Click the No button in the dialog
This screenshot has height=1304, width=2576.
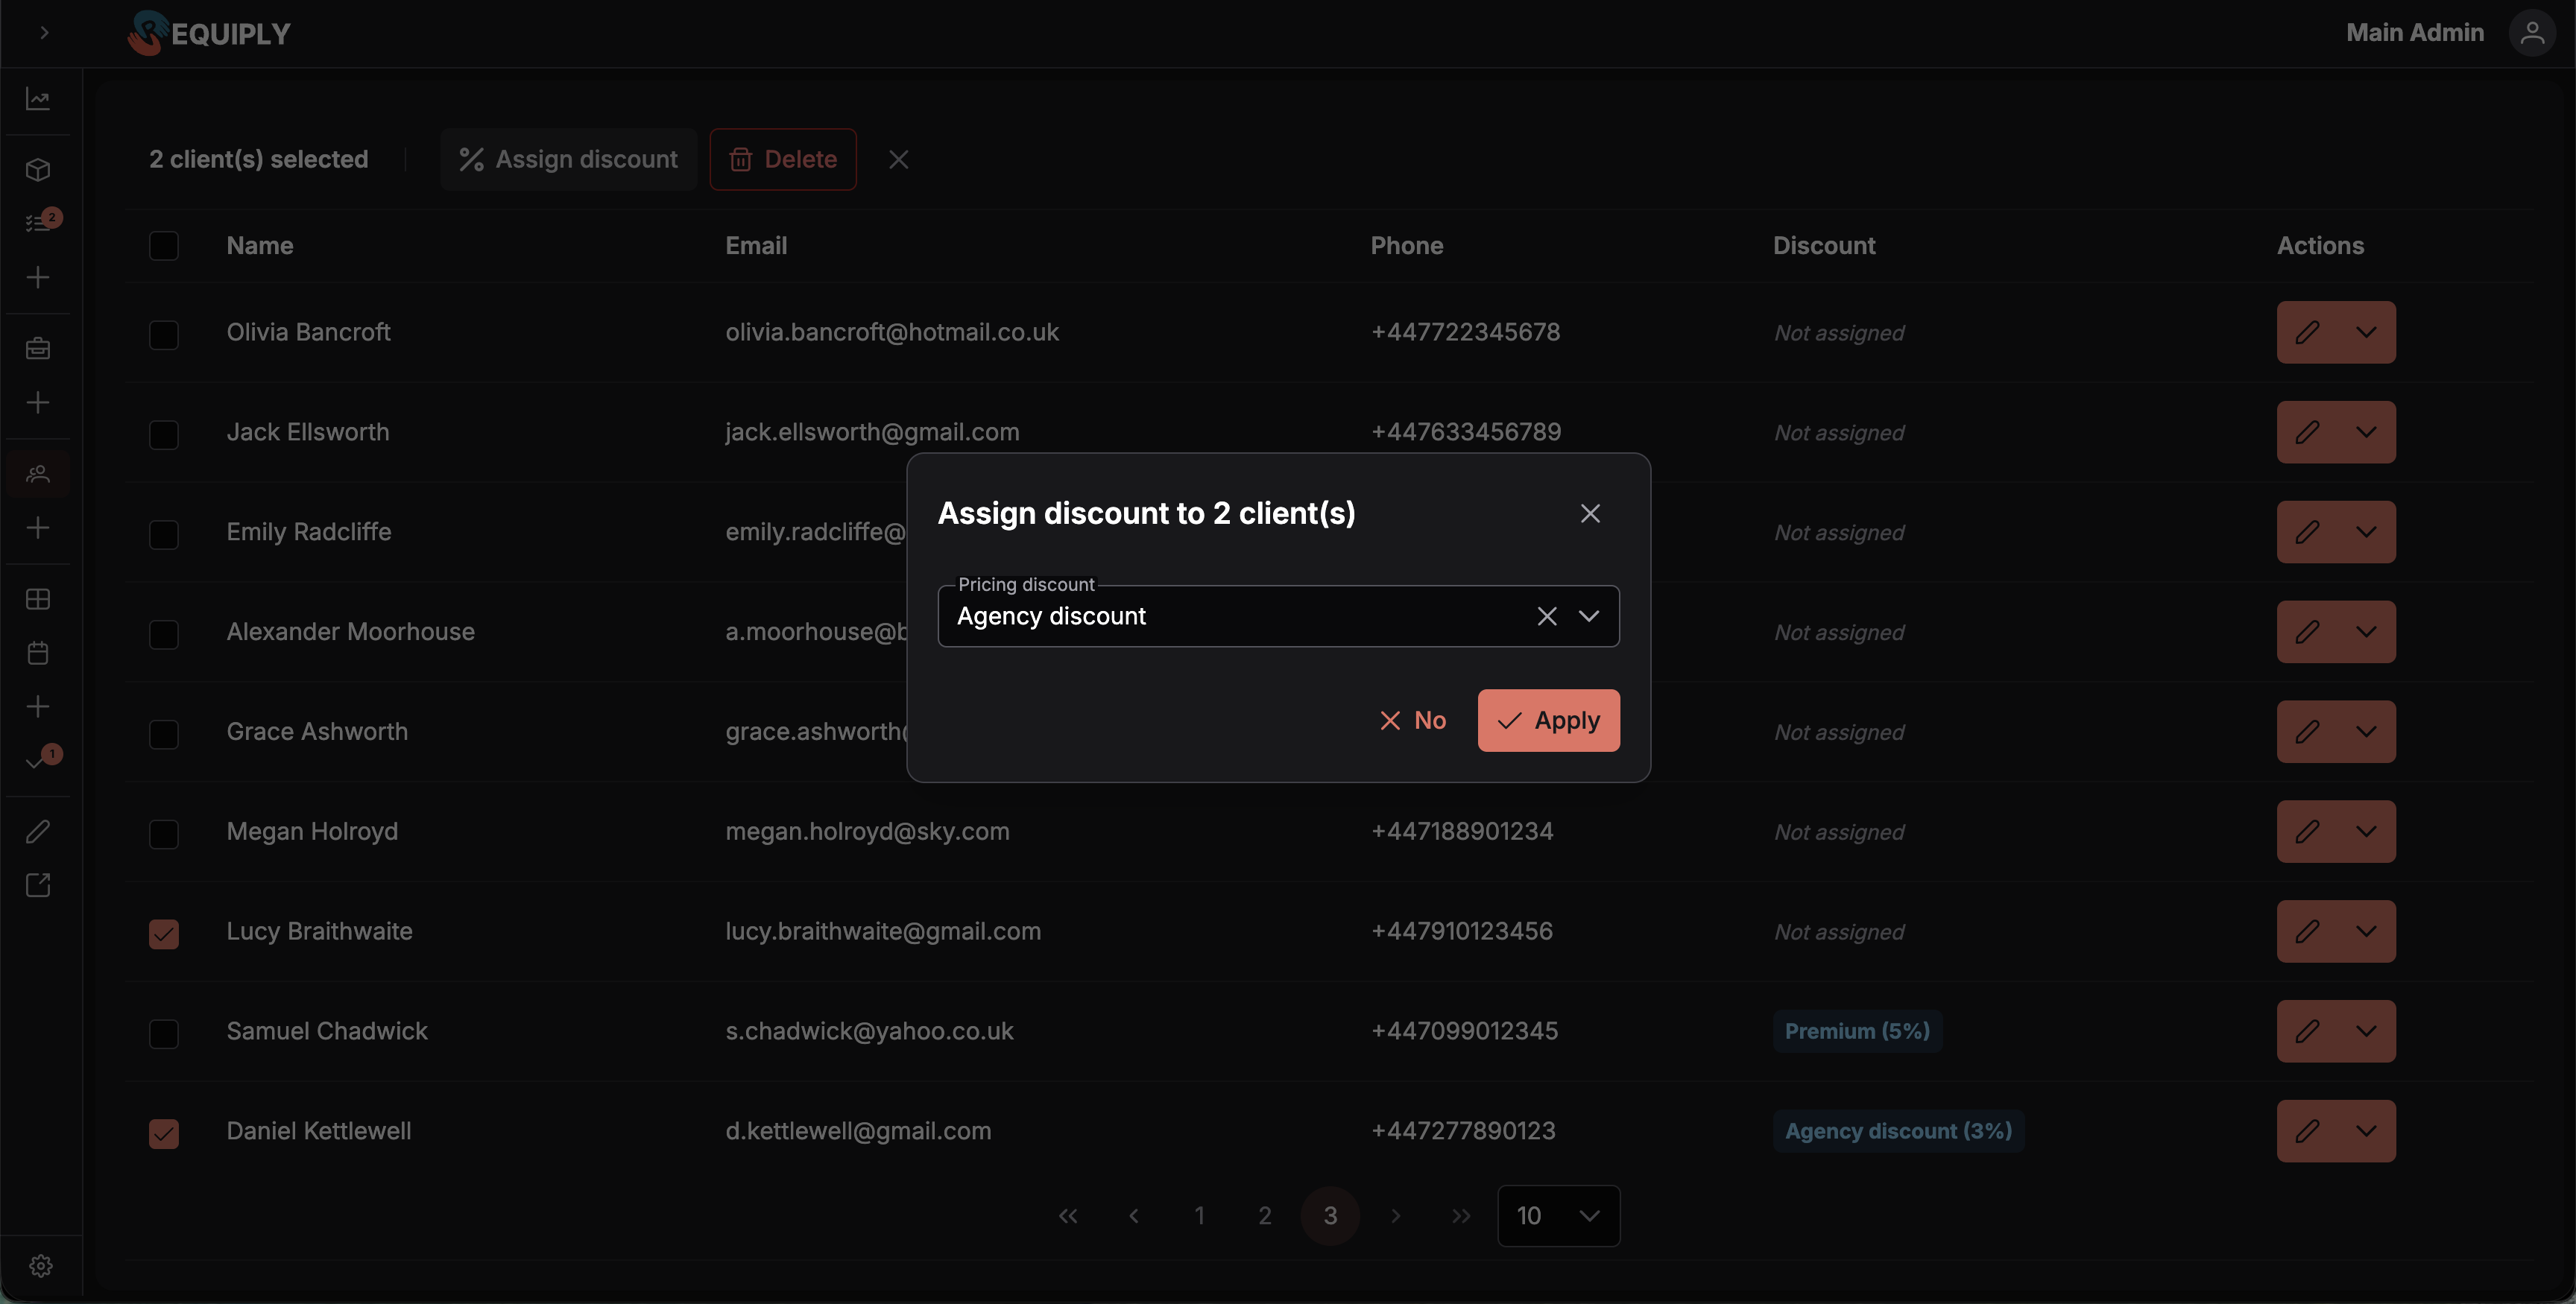click(1412, 720)
